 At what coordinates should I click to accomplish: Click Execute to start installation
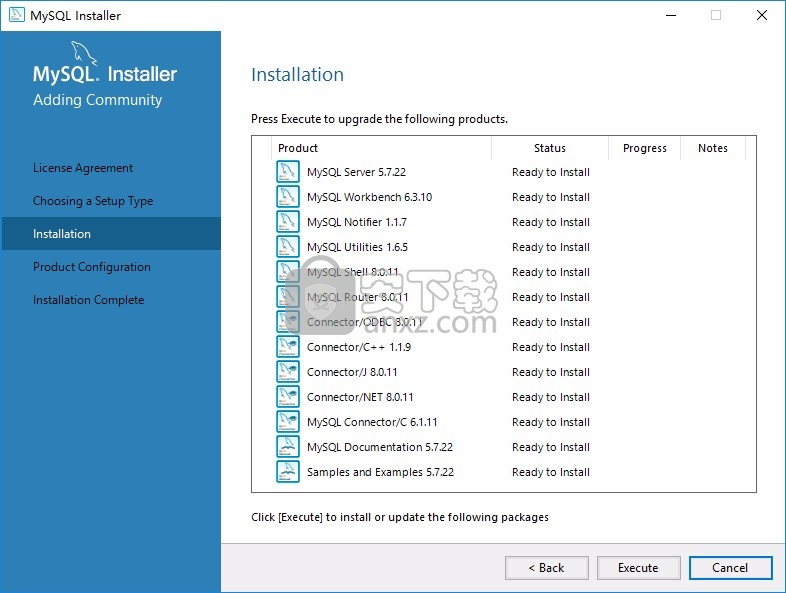click(639, 568)
